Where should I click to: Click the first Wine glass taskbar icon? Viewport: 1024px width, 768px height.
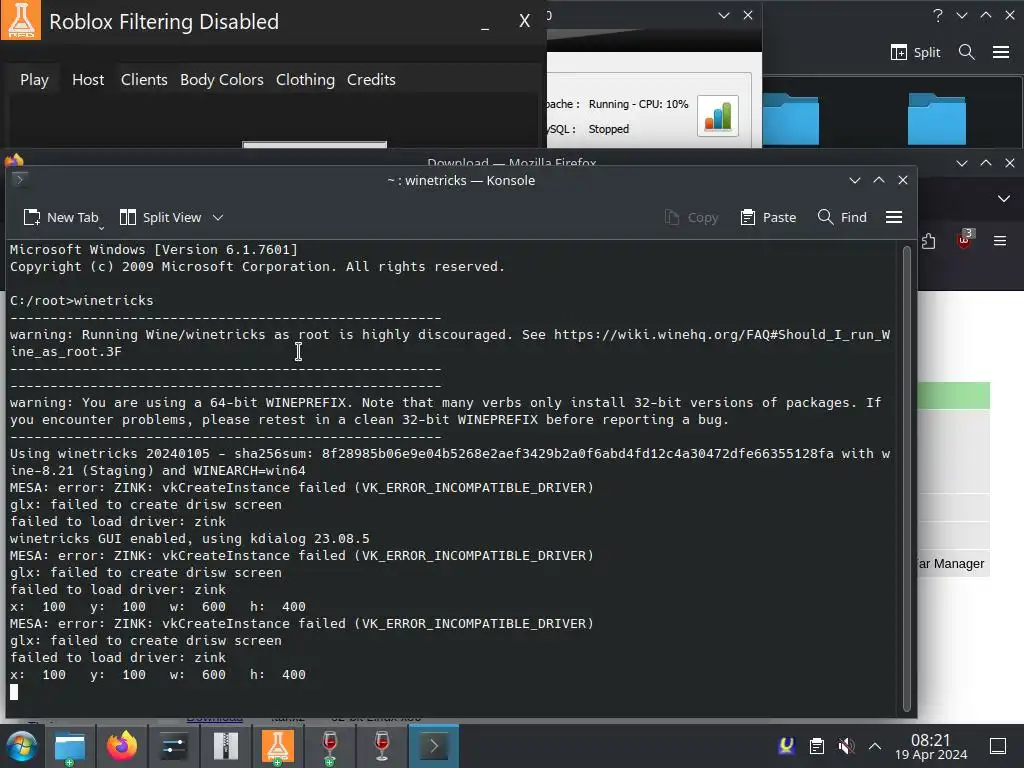point(330,746)
